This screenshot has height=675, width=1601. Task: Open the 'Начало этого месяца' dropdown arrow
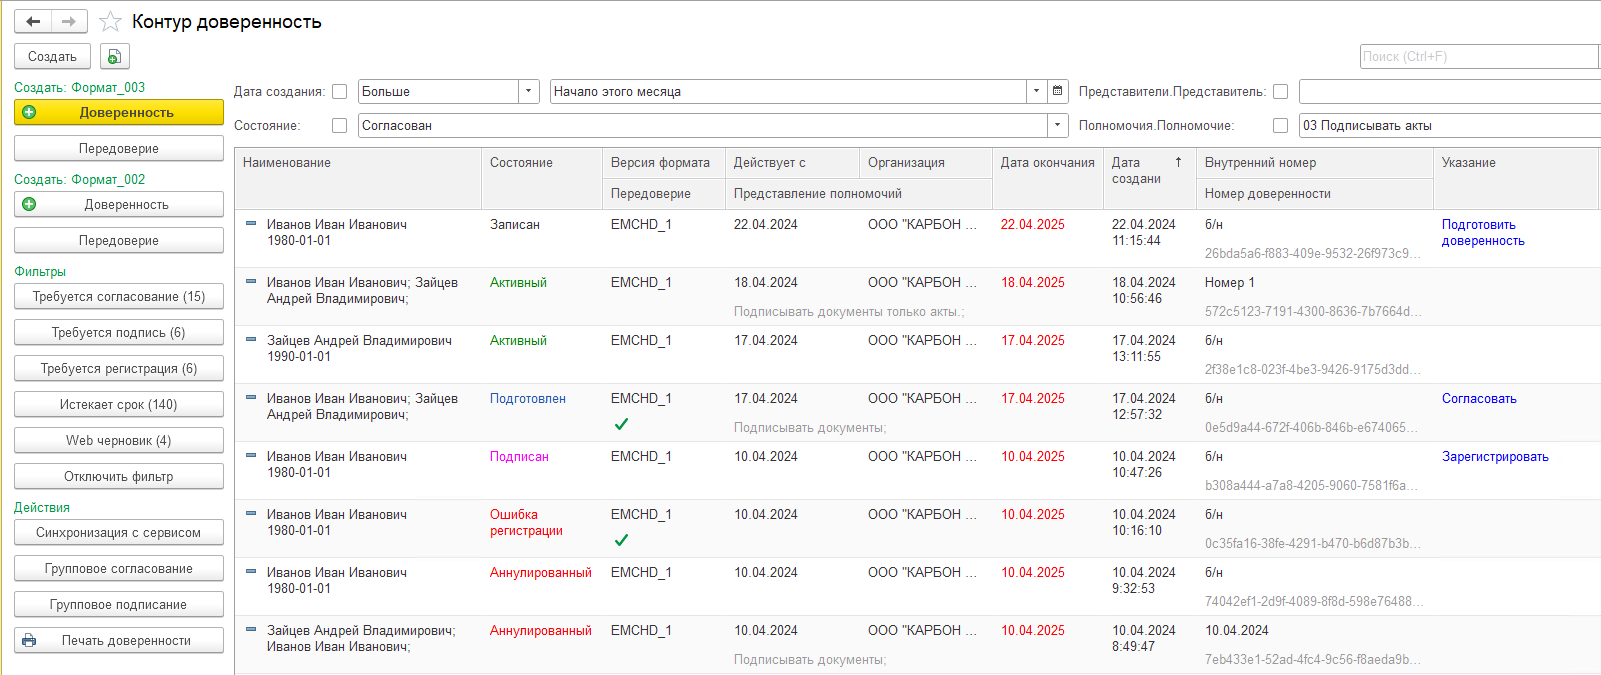coord(1036,91)
